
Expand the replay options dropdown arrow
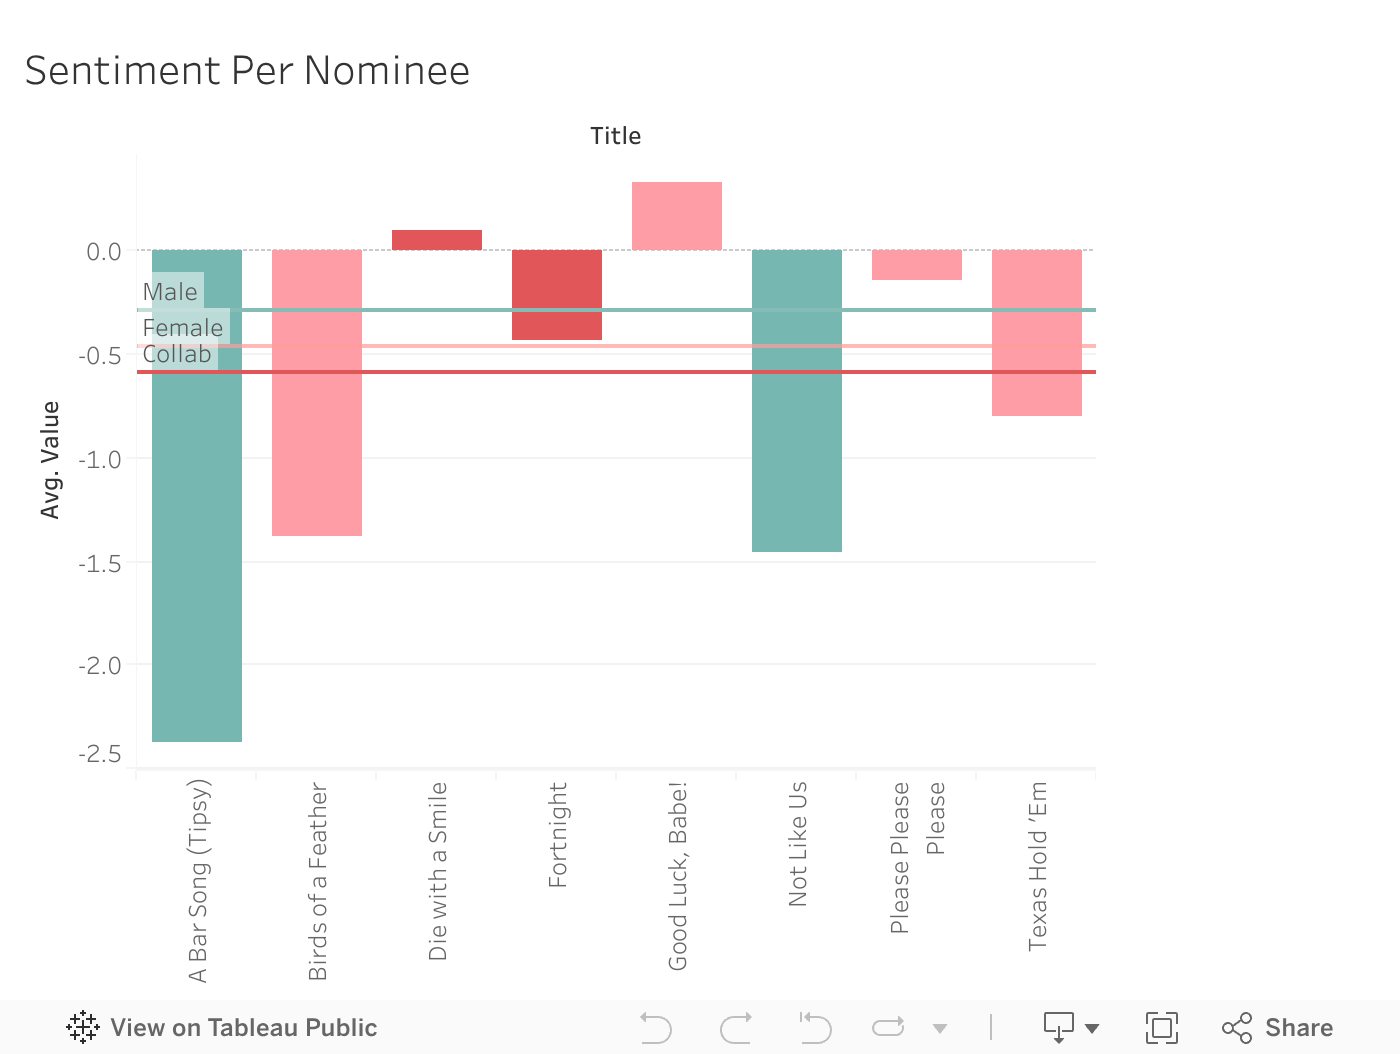[940, 1028]
